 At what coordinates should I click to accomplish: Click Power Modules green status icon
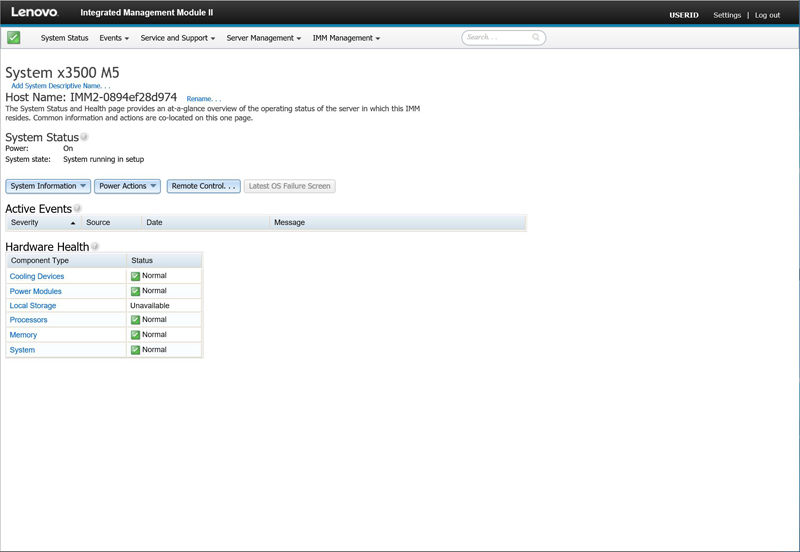tap(135, 291)
